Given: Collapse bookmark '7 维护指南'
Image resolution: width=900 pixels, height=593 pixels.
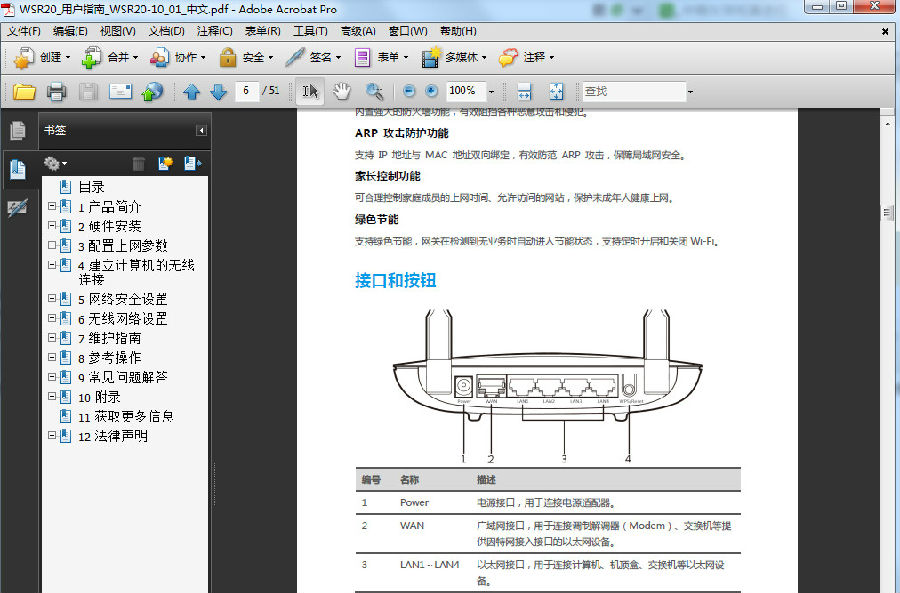Looking at the screenshot, I should (52, 338).
